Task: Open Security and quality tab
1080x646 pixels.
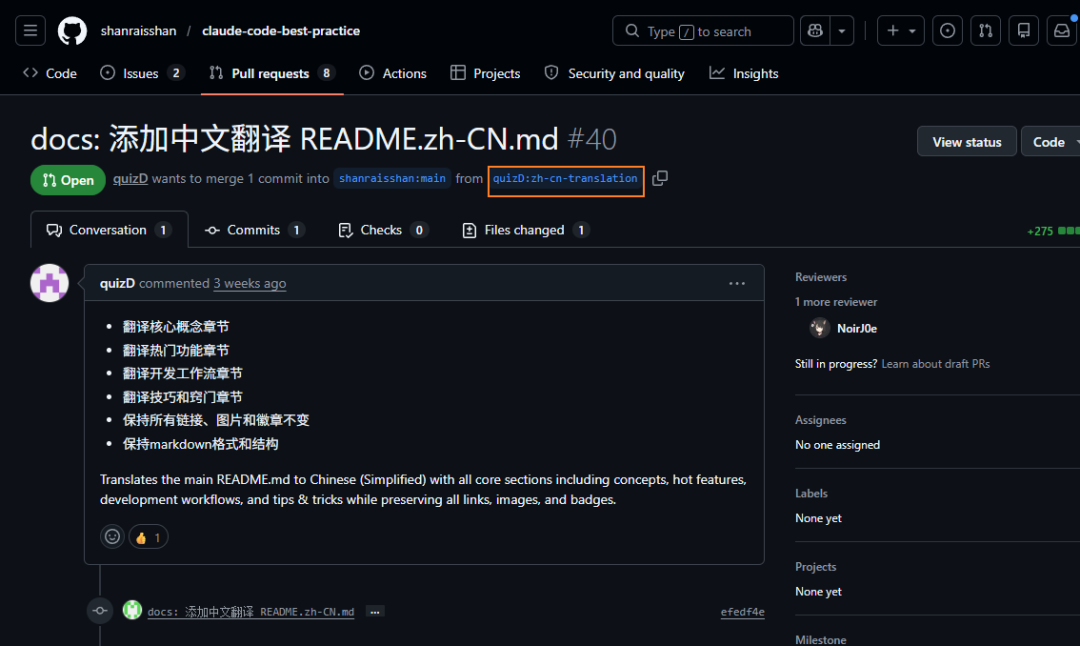Action: [614, 73]
